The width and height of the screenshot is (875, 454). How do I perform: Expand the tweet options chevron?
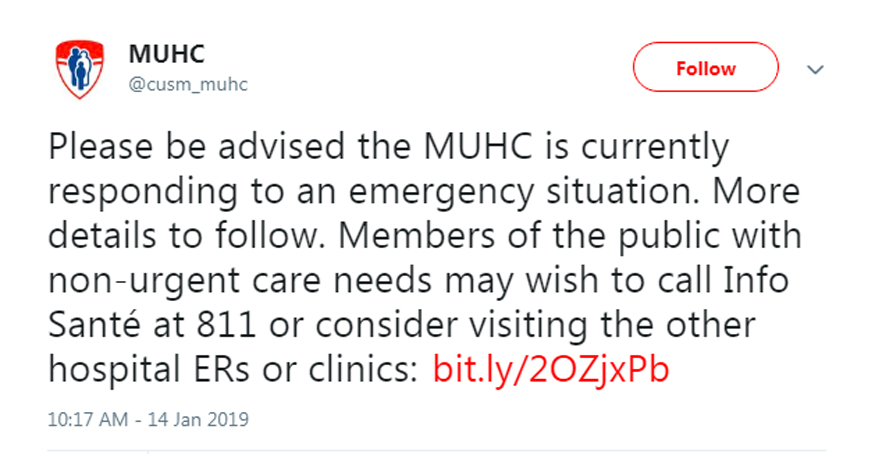click(815, 70)
